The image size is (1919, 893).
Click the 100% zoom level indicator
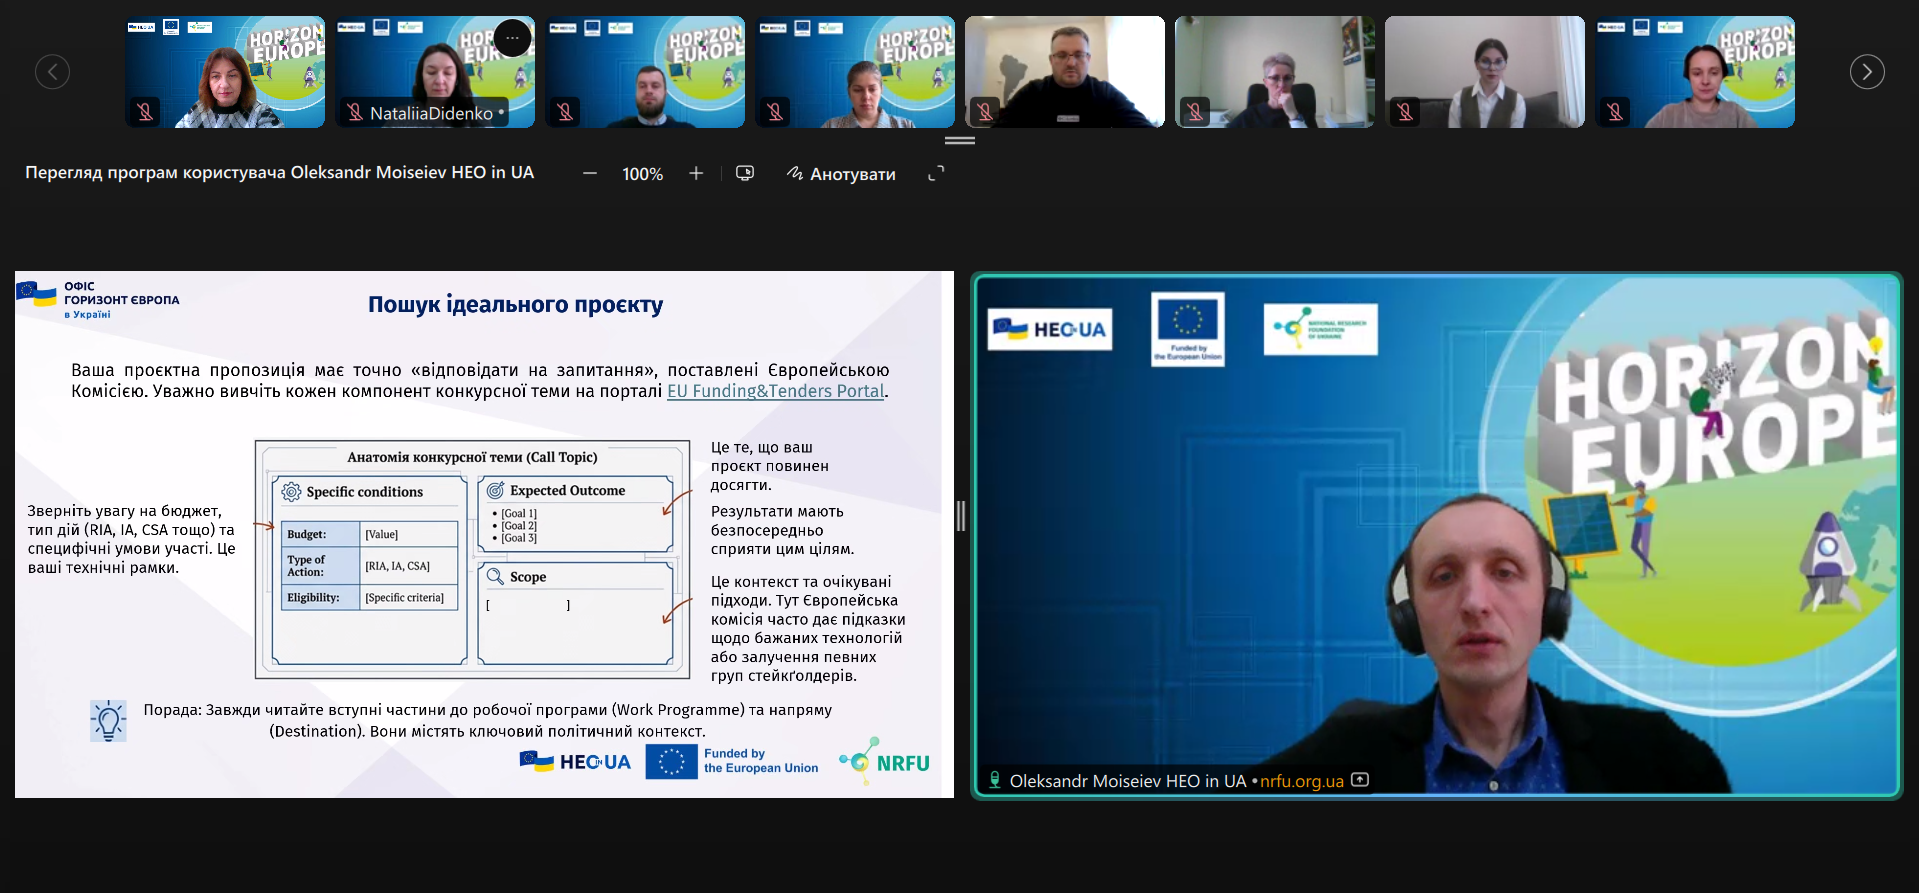pyautogui.click(x=642, y=174)
